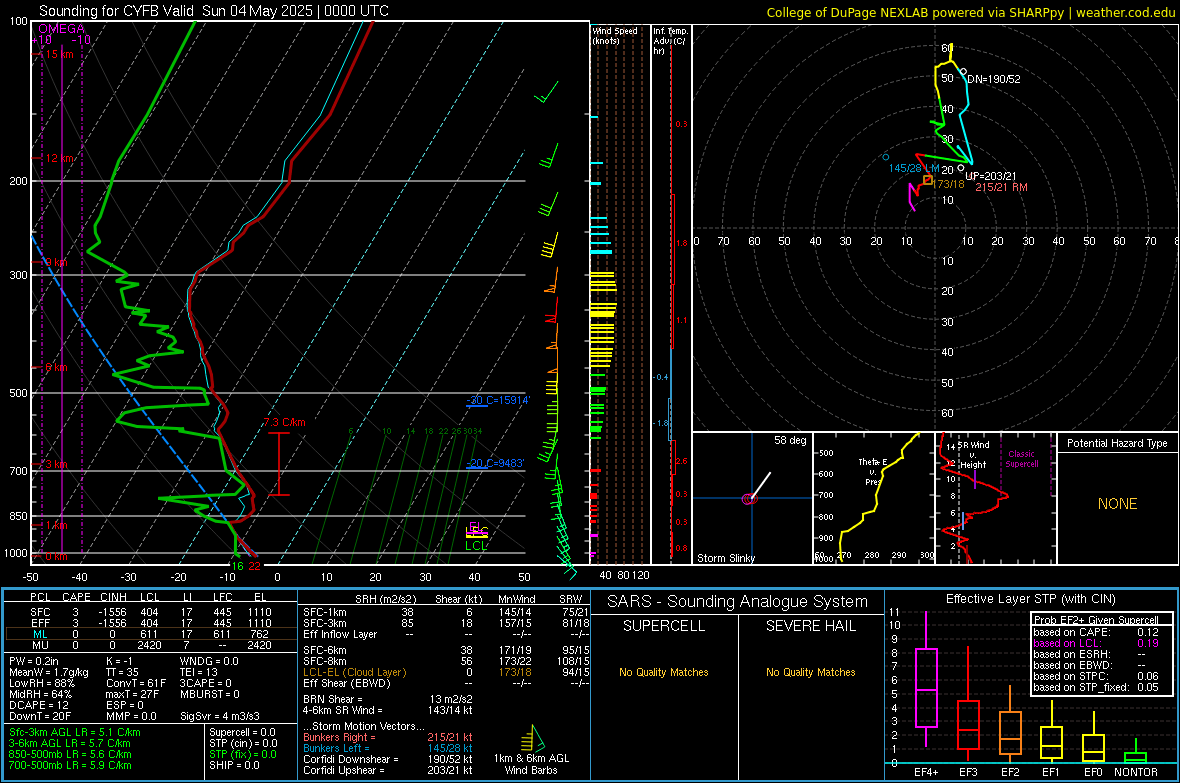Select the SFC parcel row
Image resolution: width=1180 pixels, height=783 pixels.
point(151,612)
